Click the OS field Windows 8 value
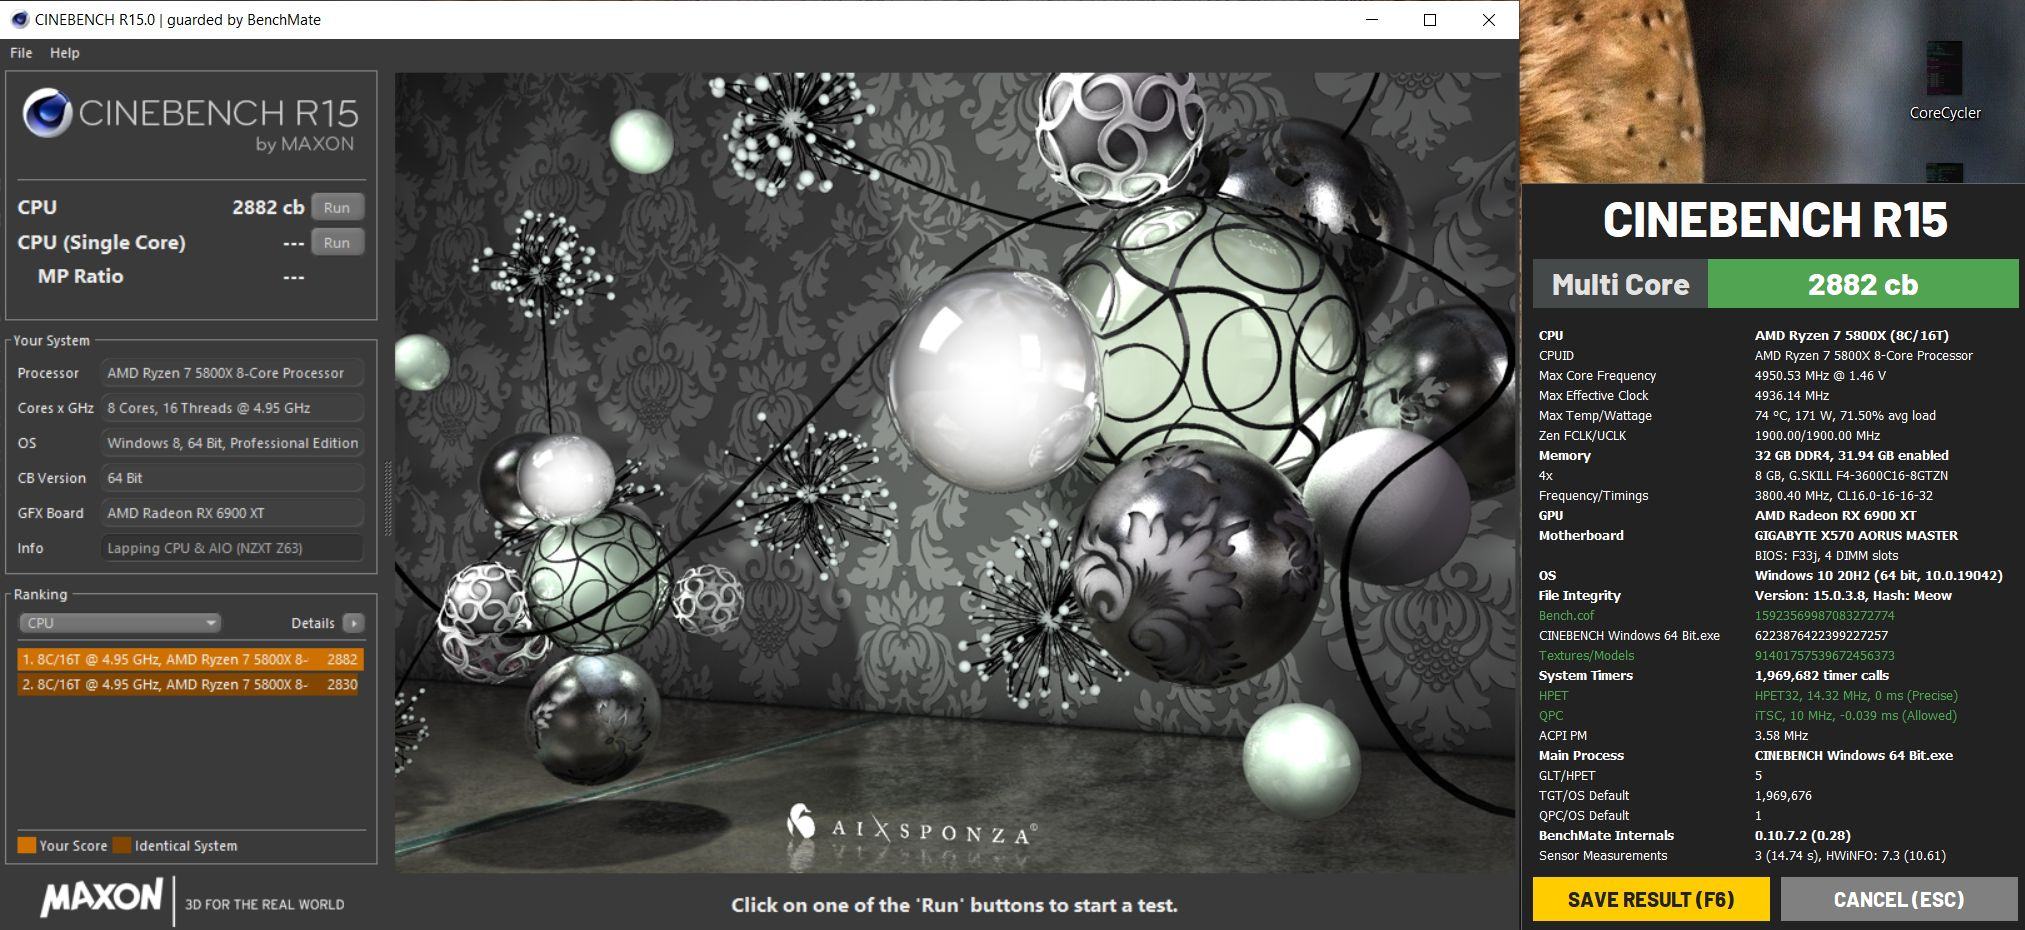Image resolution: width=2025 pixels, height=930 pixels. point(232,443)
